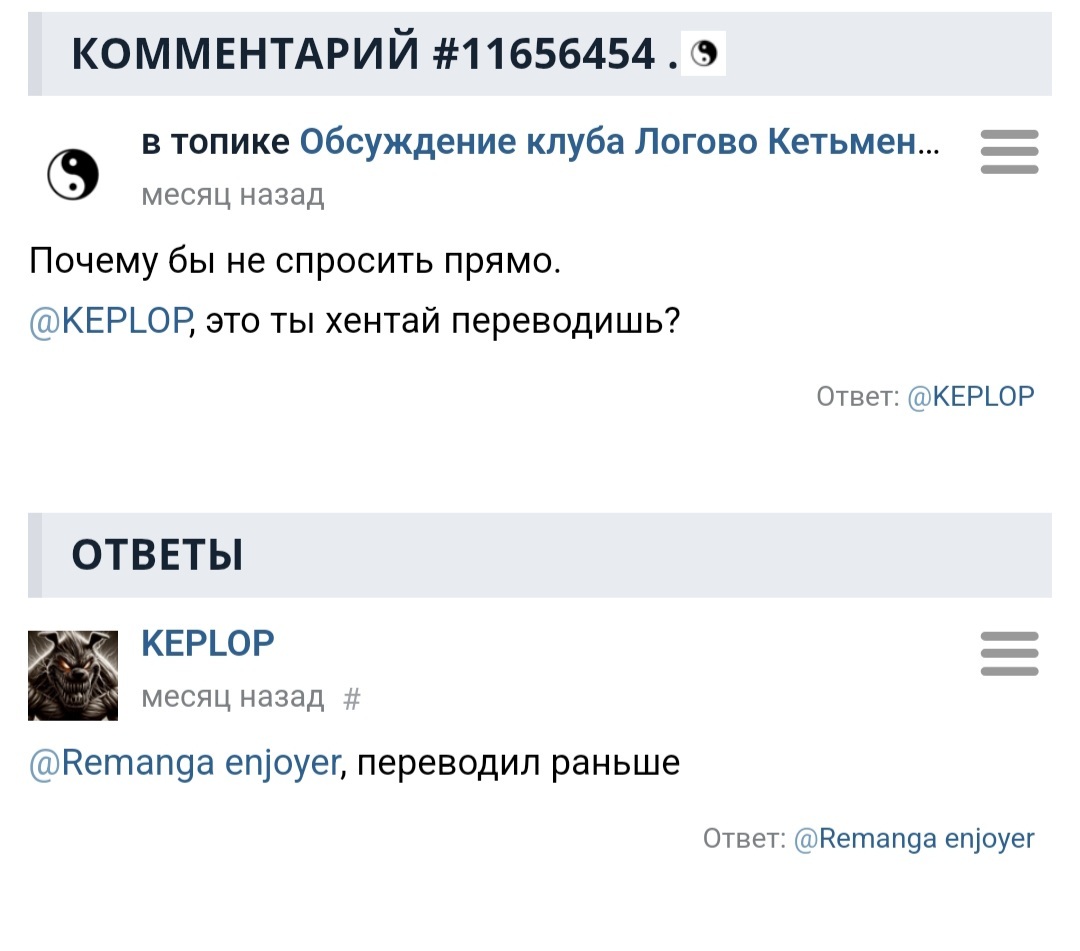This screenshot has height=951, width=1080.
Task: Click the @Remanga enjoyer mention in the reply text
Action: point(186,764)
